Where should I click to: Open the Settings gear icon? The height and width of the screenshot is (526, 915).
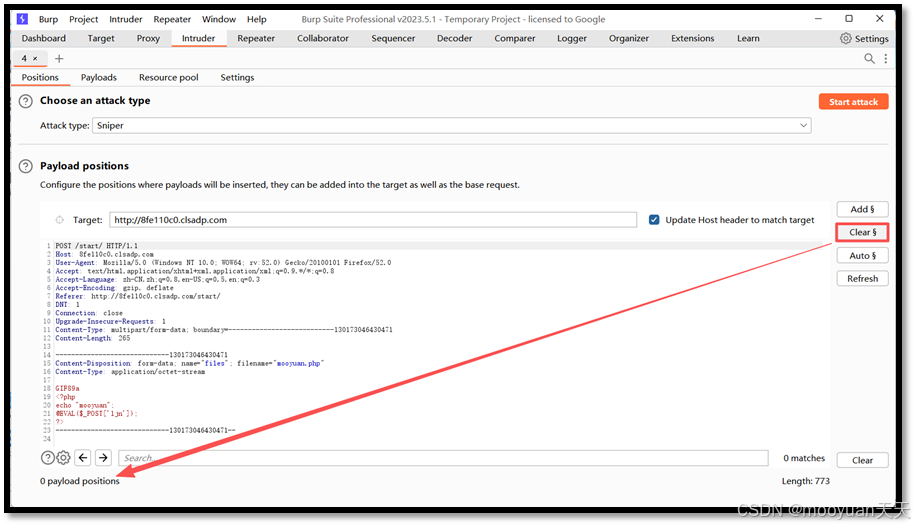[x=845, y=39]
